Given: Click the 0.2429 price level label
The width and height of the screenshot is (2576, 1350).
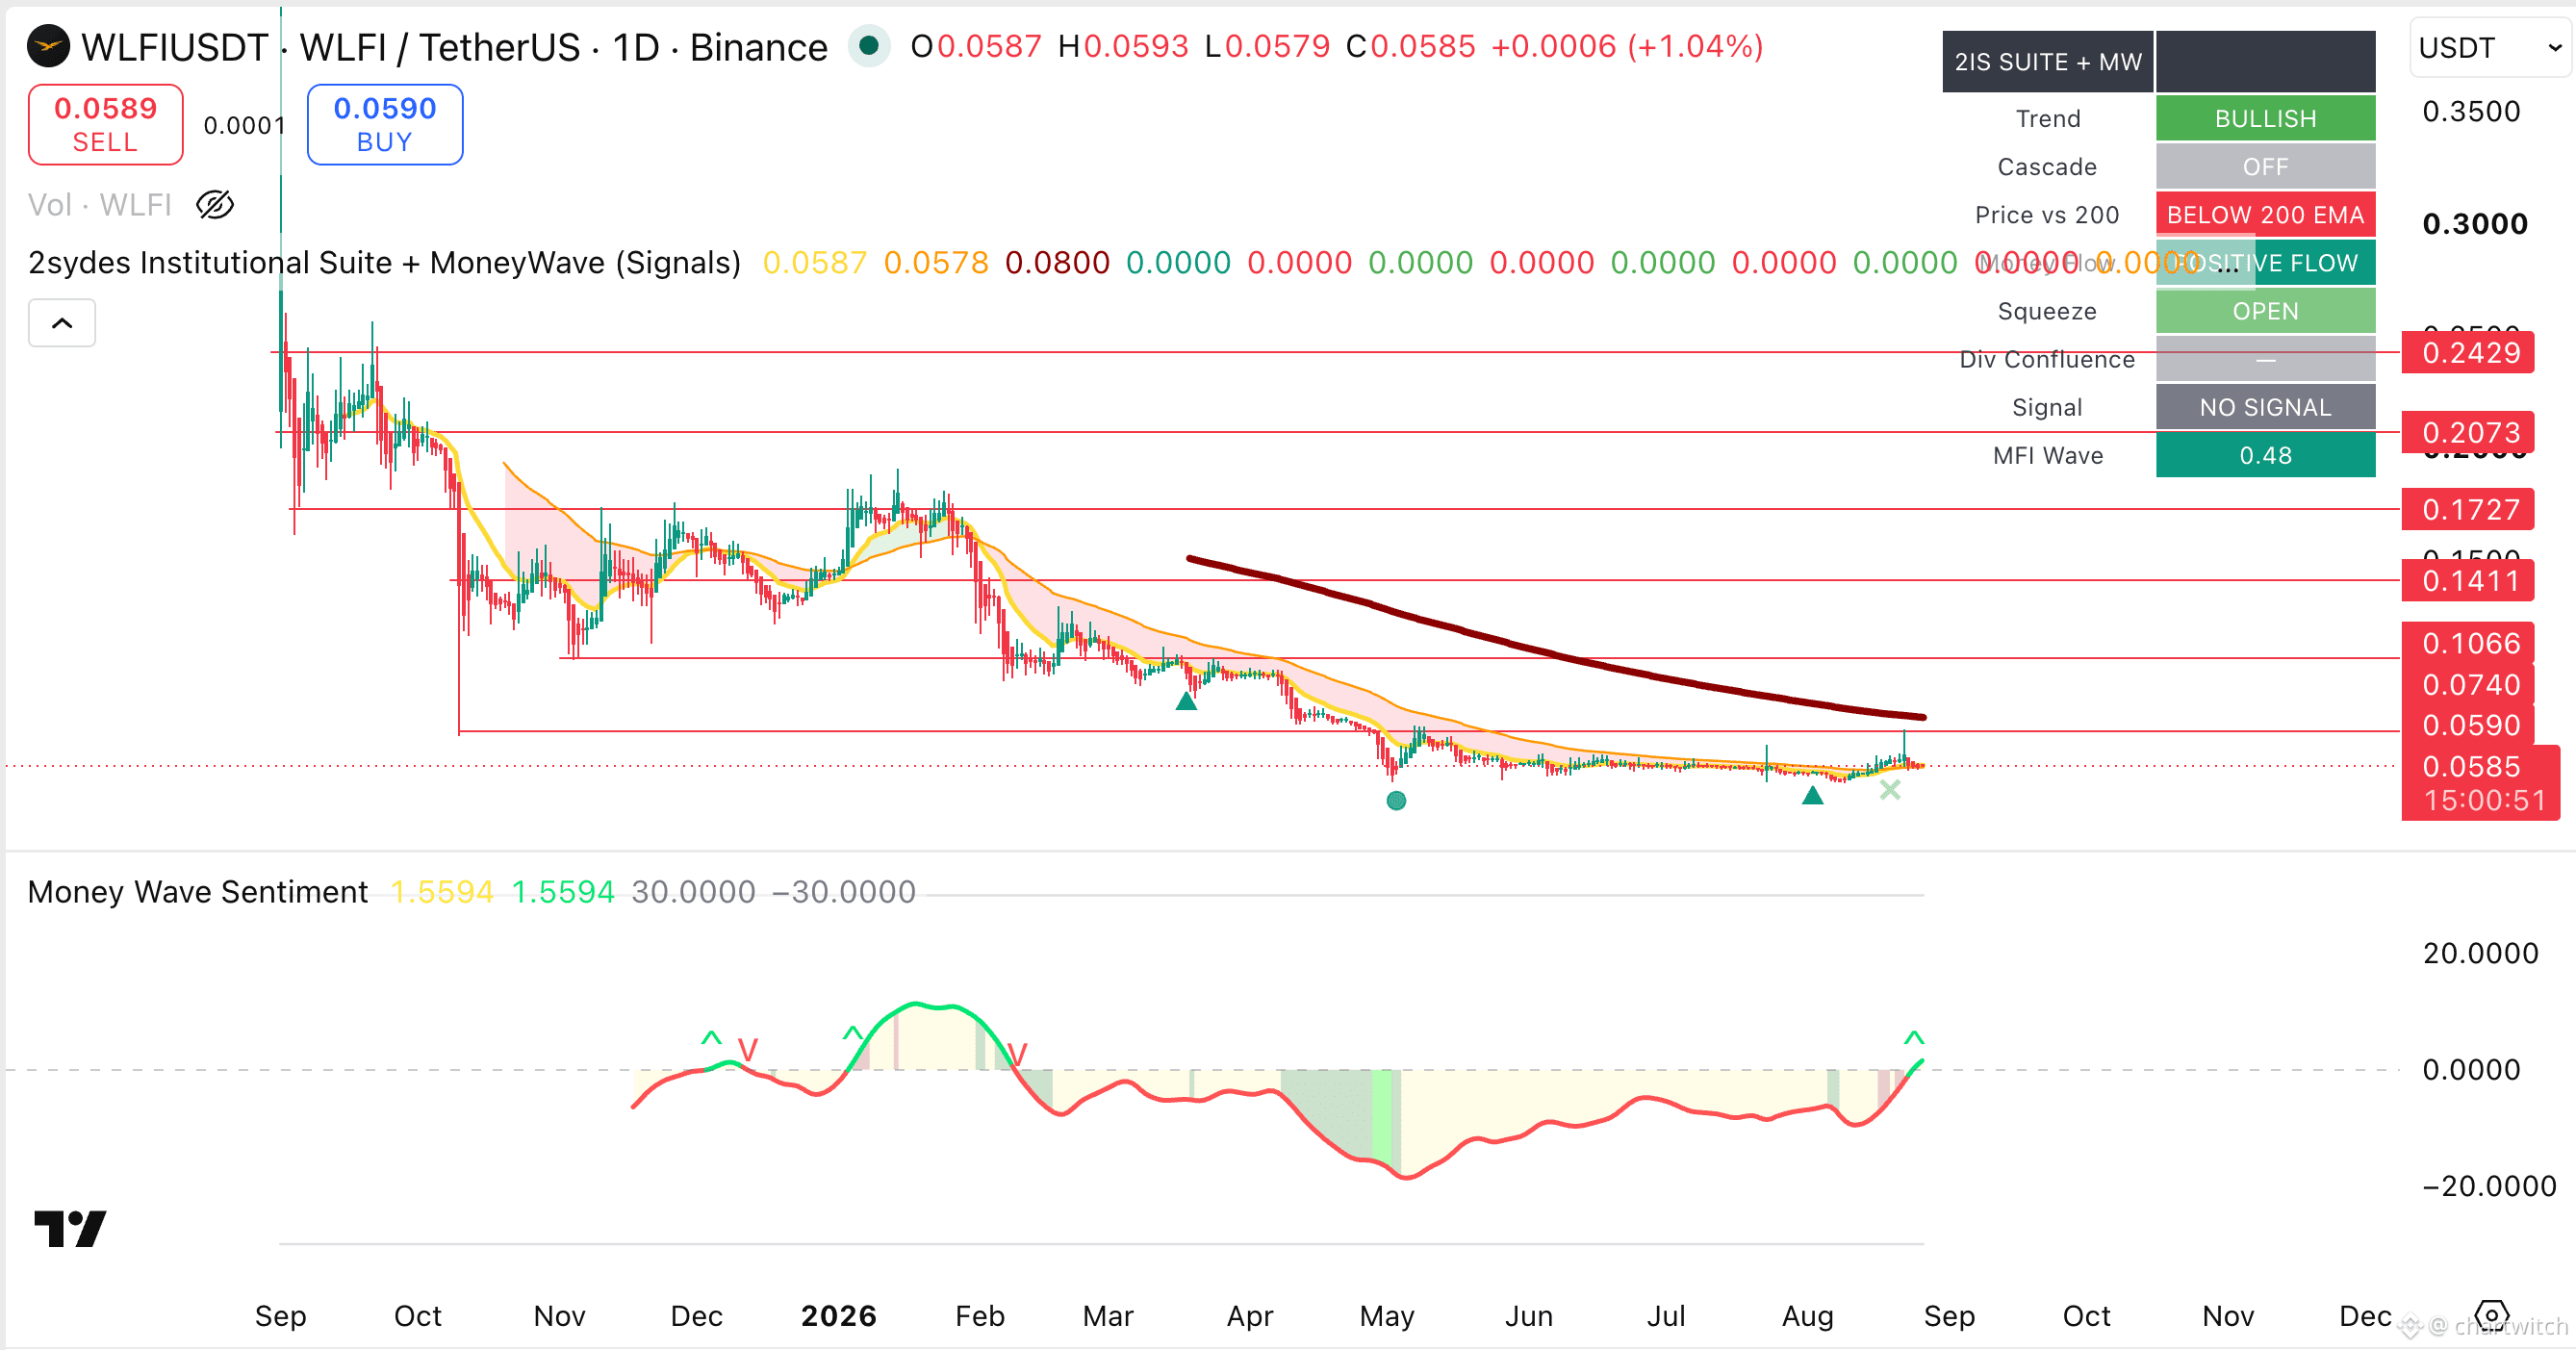Looking at the screenshot, I should 2468,352.
